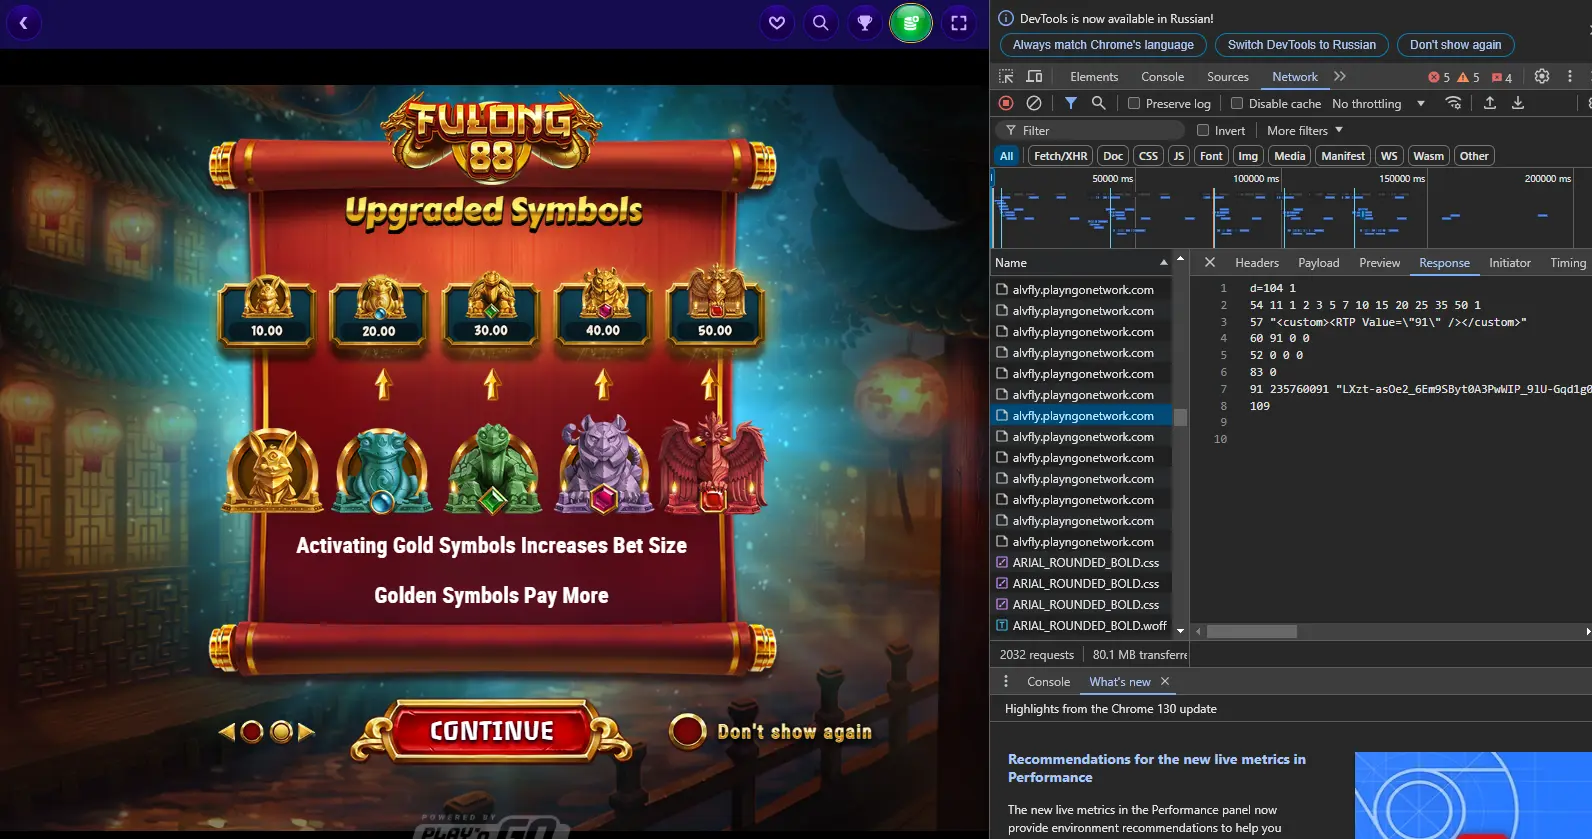Select the ARIAL_ROUNDED_BOLD.woff request
1592x839 pixels.
pyautogui.click(x=1082, y=626)
